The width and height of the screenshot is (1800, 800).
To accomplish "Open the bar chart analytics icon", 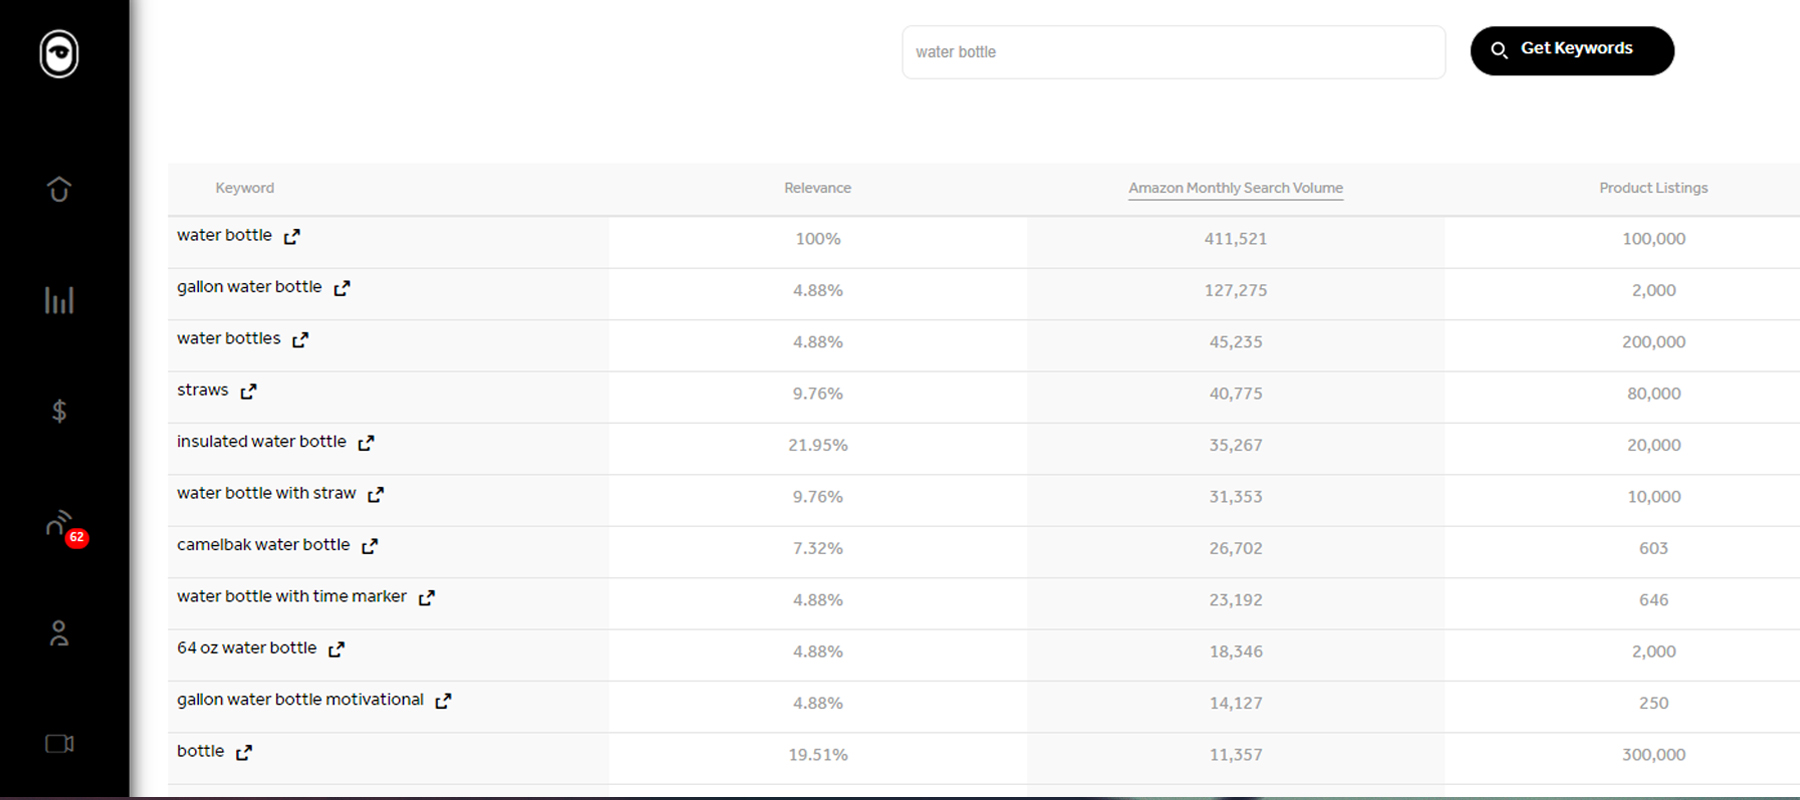I will point(59,300).
